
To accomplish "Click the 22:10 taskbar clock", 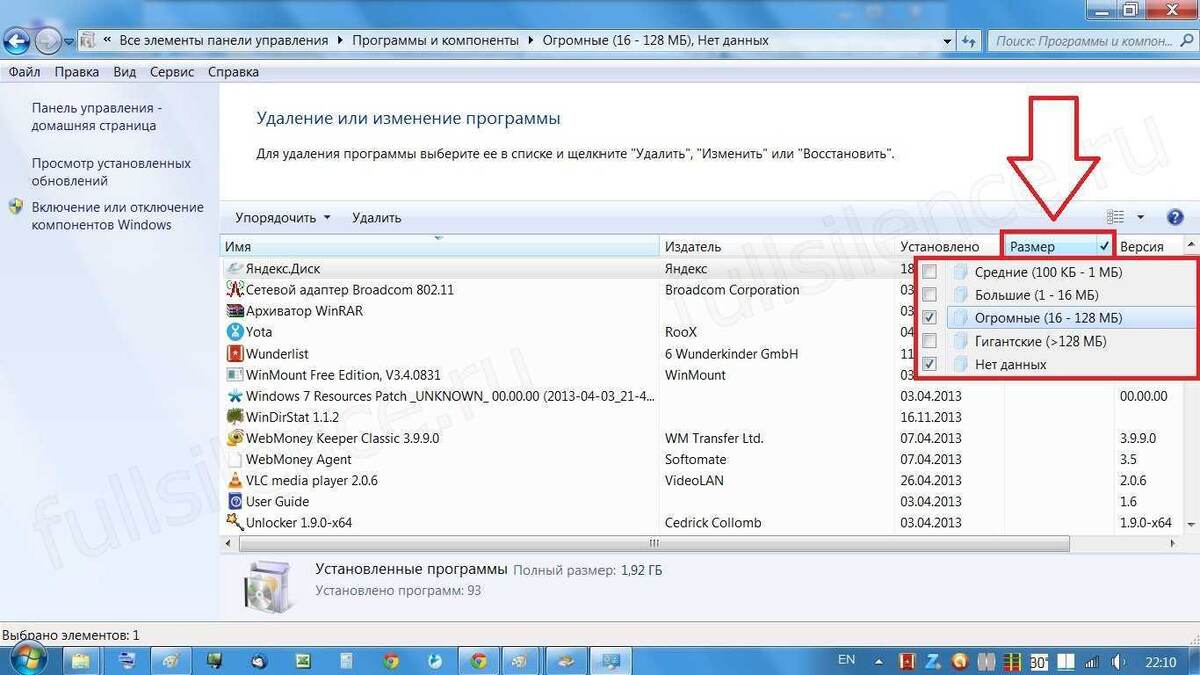I will 1160,661.
